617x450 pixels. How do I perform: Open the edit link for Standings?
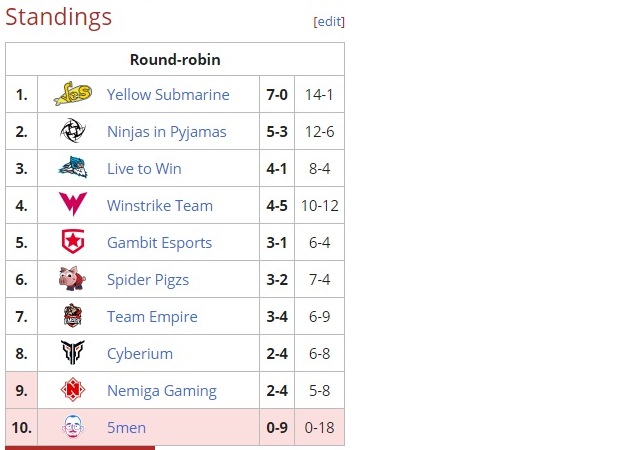(329, 21)
